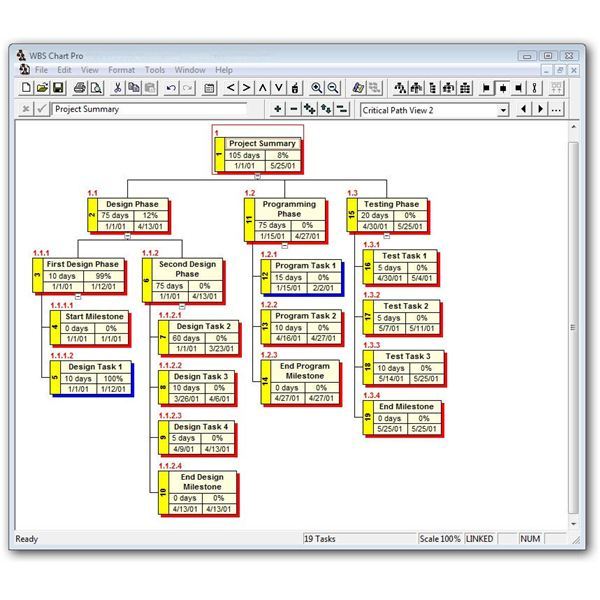600x600 pixels.
Task: Apply the second tree arrangement style icon
Action: (416, 88)
